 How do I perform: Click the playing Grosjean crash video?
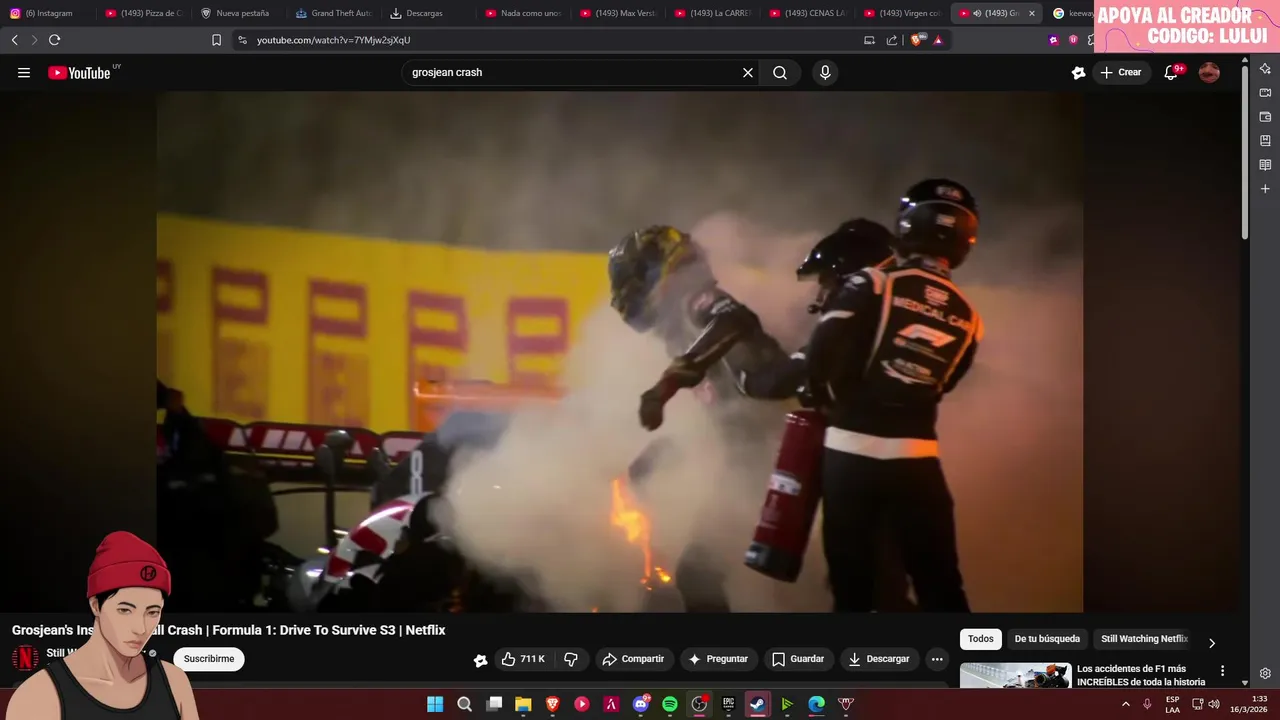620,351
